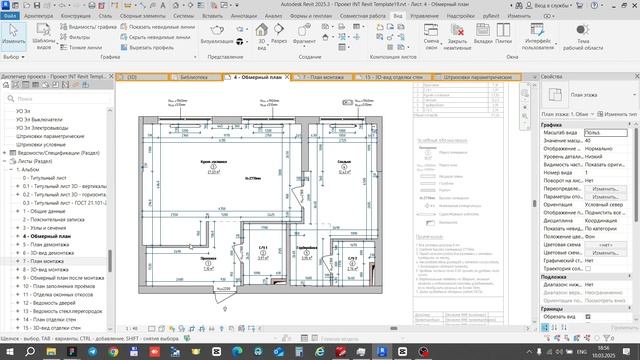Collapse the Графика properties section
This screenshot has height=360, width=640.
pyautogui.click(x=629, y=124)
